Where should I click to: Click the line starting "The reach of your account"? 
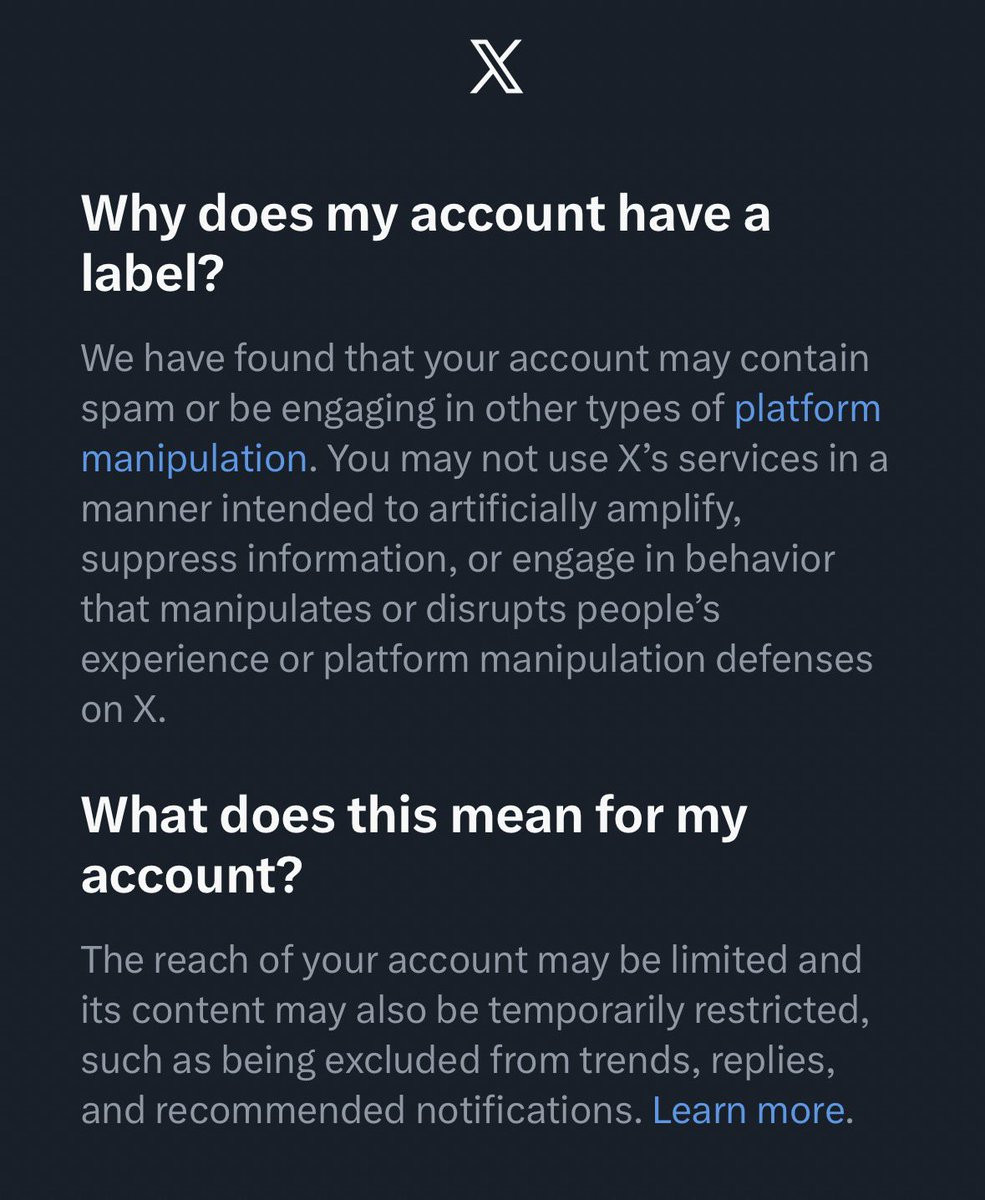[470, 960]
